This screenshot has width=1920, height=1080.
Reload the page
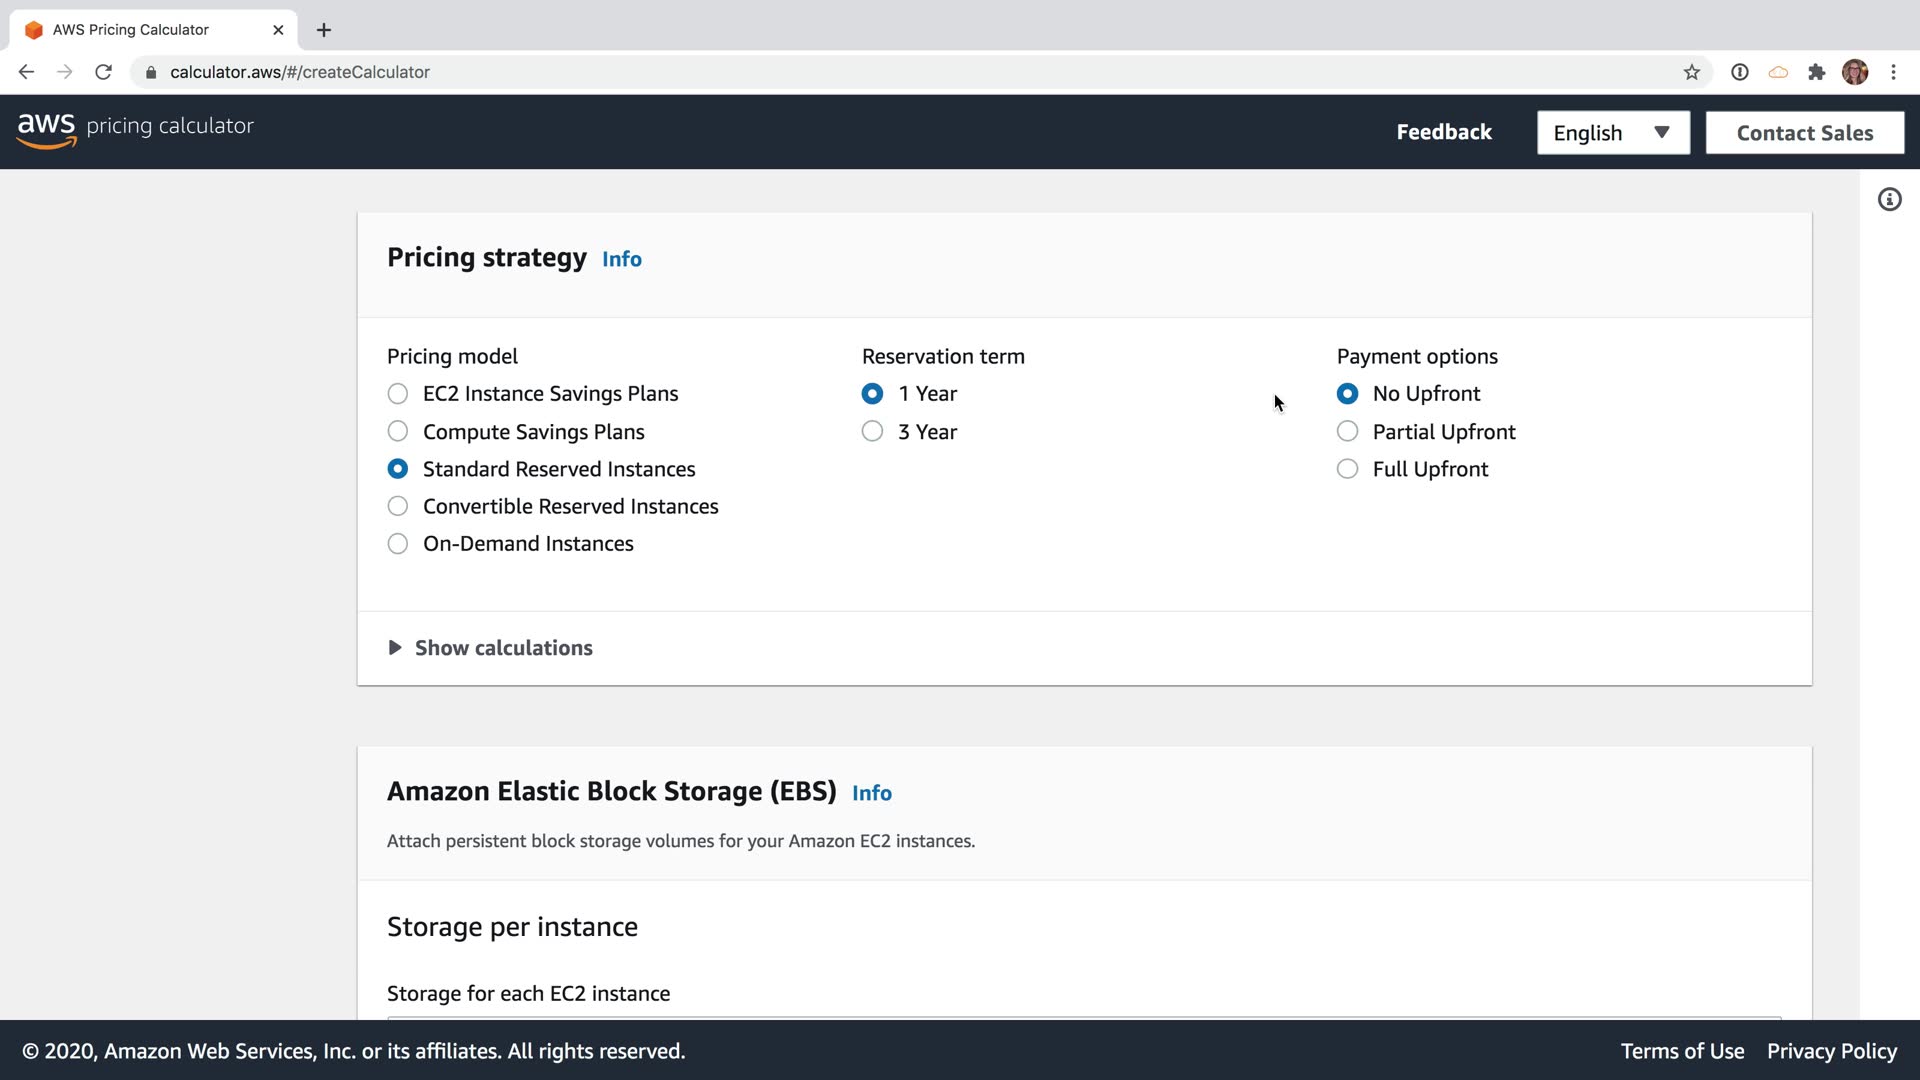pos(103,72)
